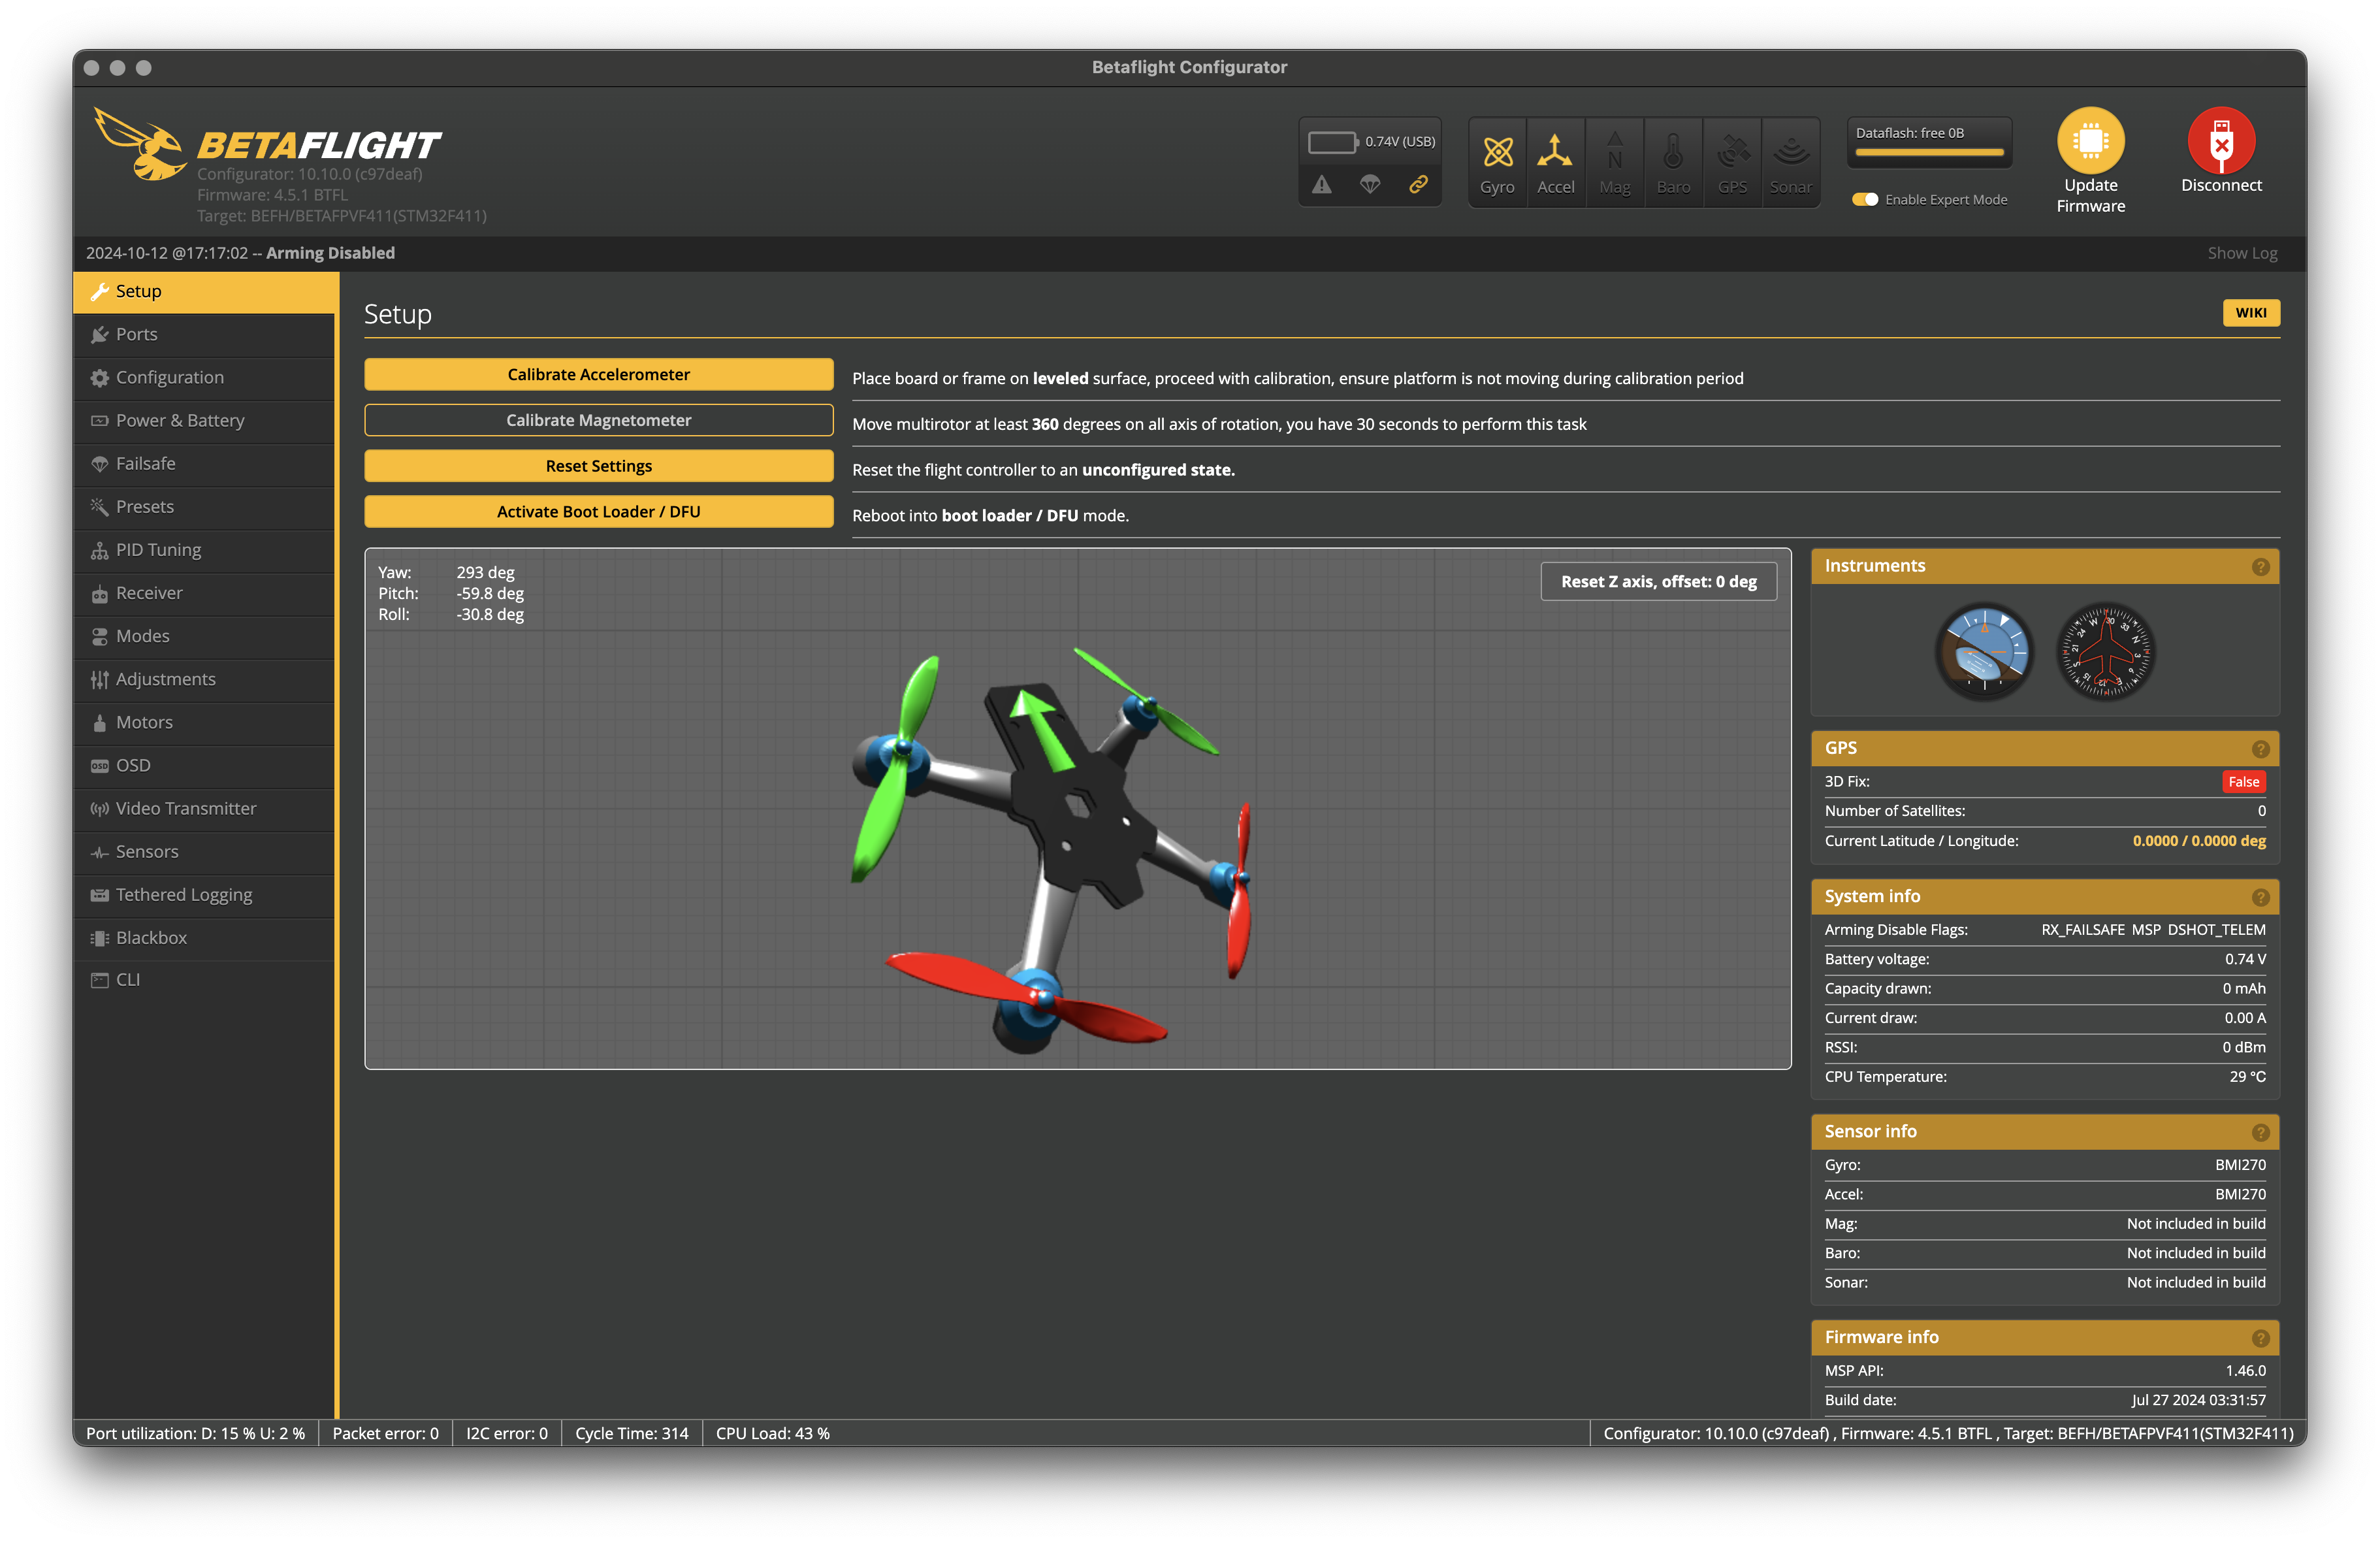Click Reset Z axis offset button
Viewport: 2380px width, 1543px height.
(x=1658, y=581)
